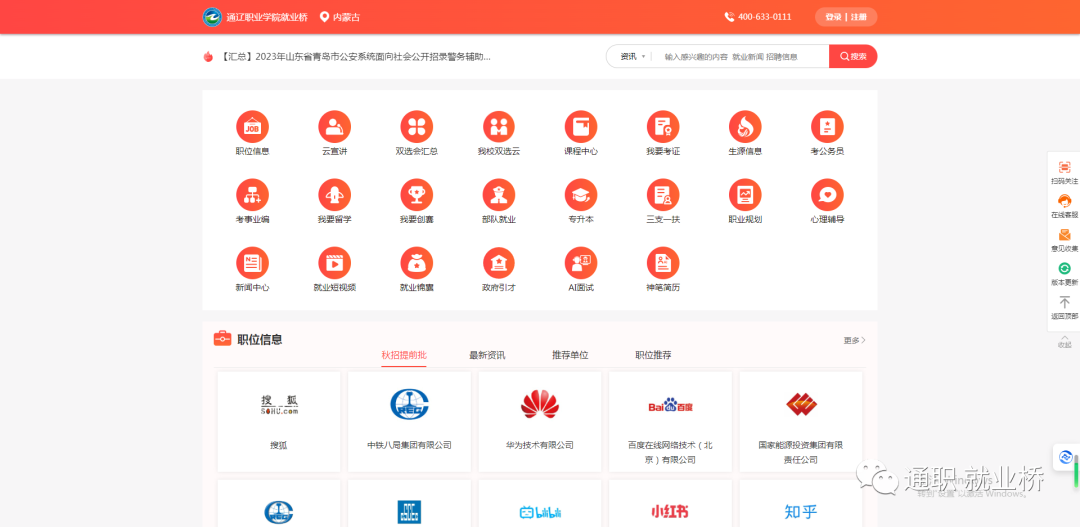Click the search input field
This screenshot has height=527, width=1080.
[x=741, y=56]
